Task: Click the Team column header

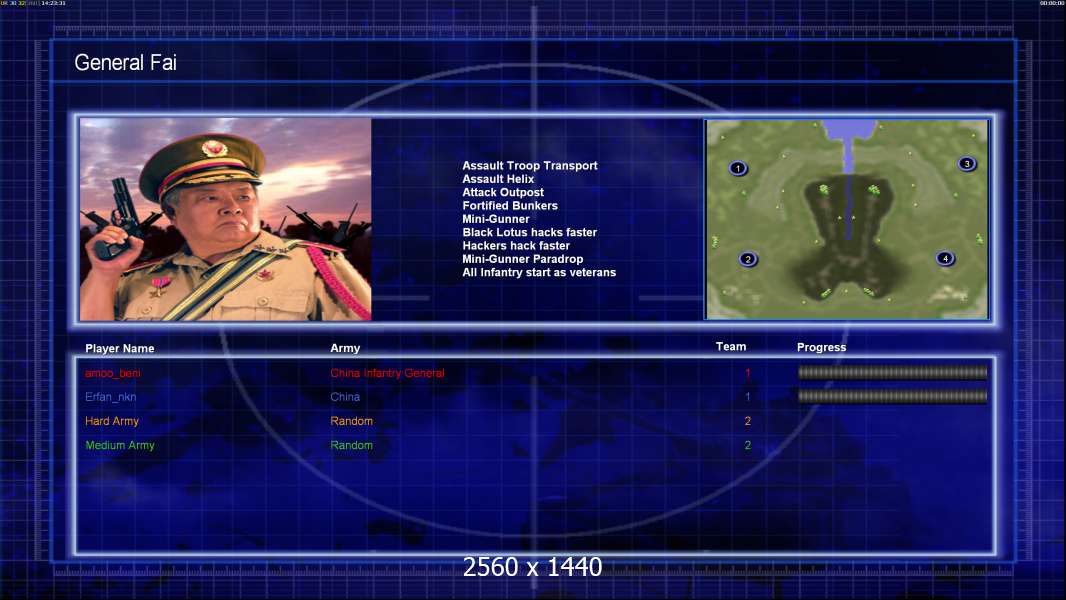Action: coord(731,347)
